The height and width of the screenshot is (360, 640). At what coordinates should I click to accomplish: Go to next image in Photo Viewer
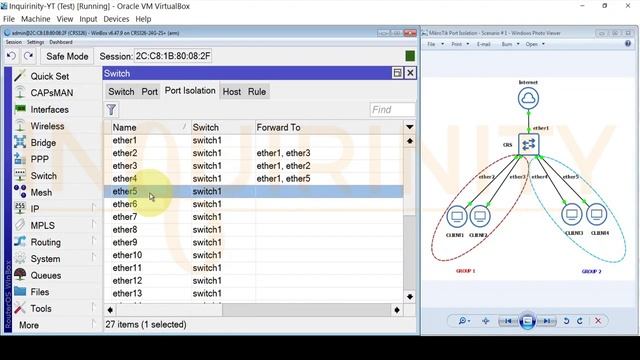(x=547, y=321)
